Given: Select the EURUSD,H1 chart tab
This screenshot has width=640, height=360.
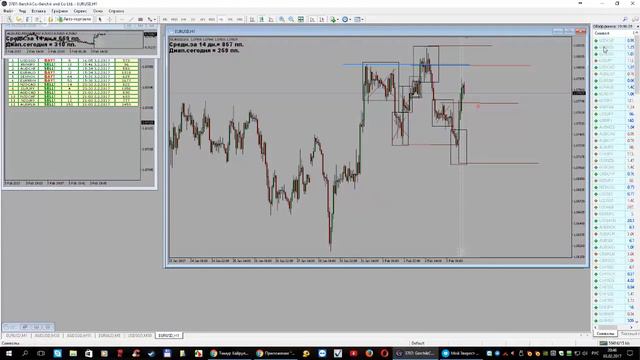Looking at the screenshot, I should (x=169, y=335).
